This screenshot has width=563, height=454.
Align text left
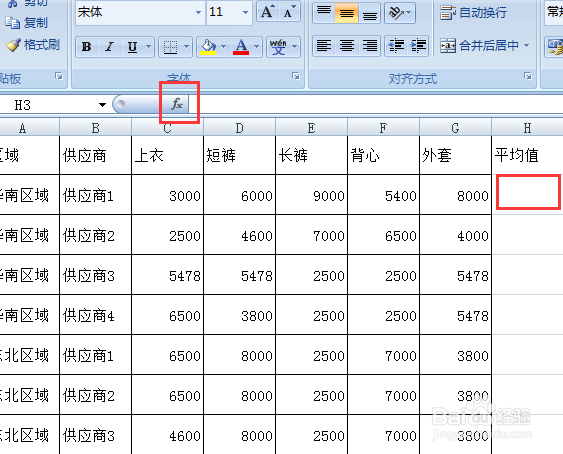point(324,46)
